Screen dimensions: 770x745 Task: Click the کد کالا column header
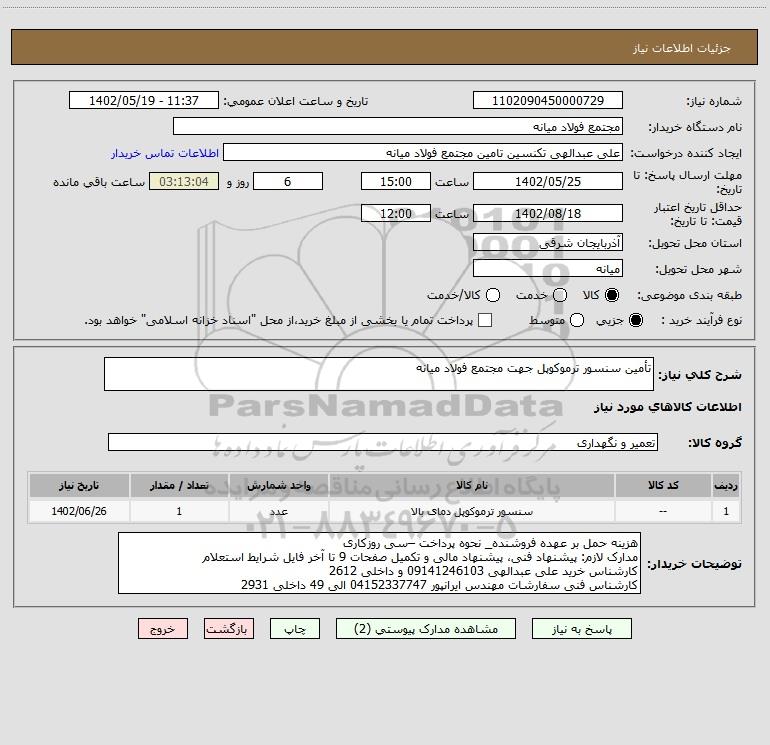(663, 485)
